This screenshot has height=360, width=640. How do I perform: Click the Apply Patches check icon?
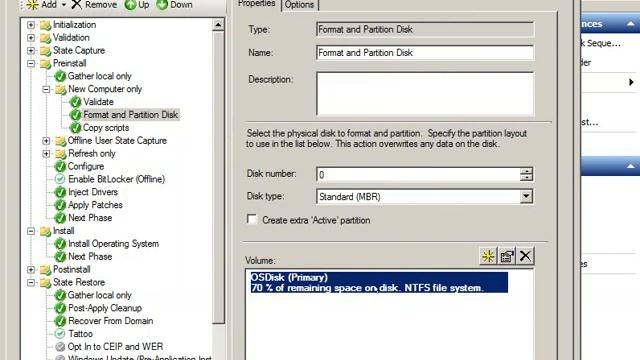pos(60,205)
